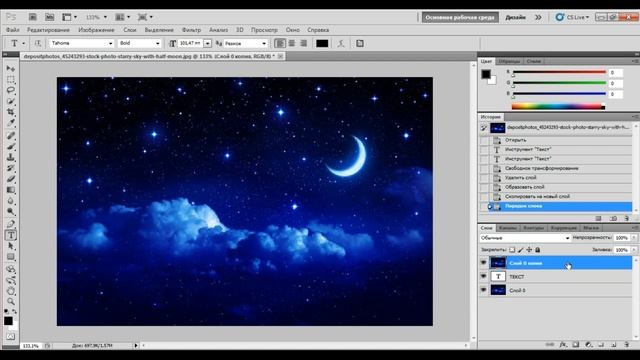This screenshot has height=360, width=640.
Task: Select the Pen tool
Action: (x=11, y=224)
